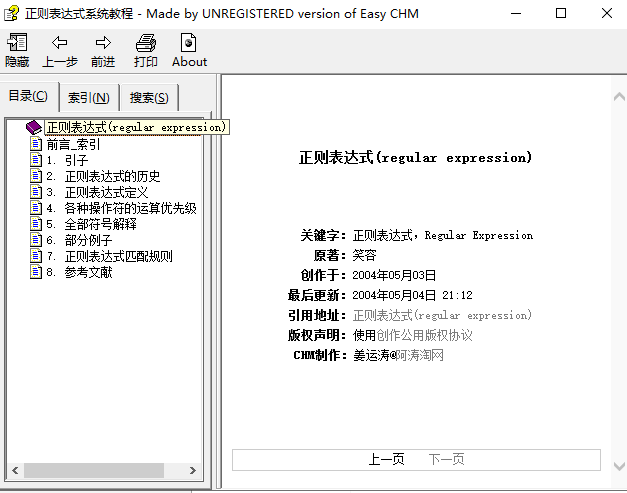Viewport: 627px width, 493px height.
Task: Open the 1. 引子 topic
Action: click(x=76, y=160)
